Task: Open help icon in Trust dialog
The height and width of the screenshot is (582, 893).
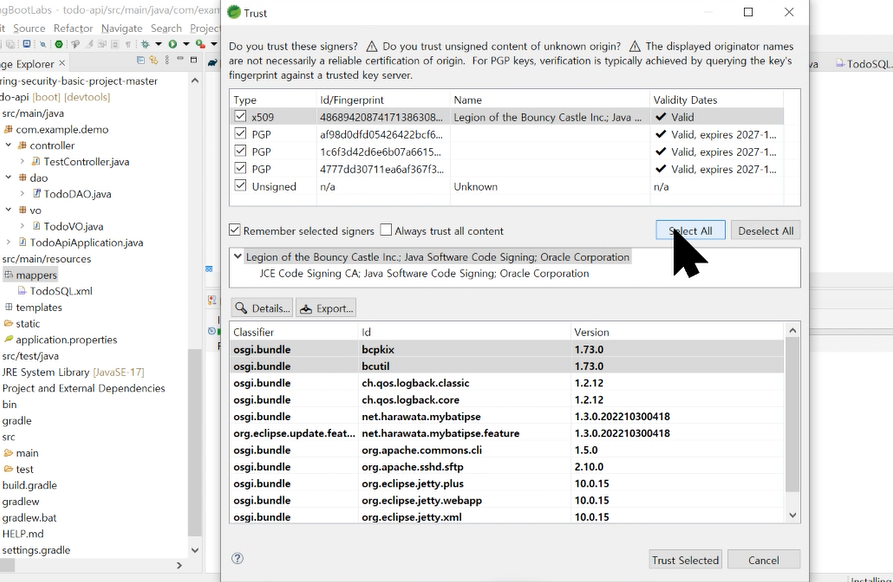Action: 237,558
